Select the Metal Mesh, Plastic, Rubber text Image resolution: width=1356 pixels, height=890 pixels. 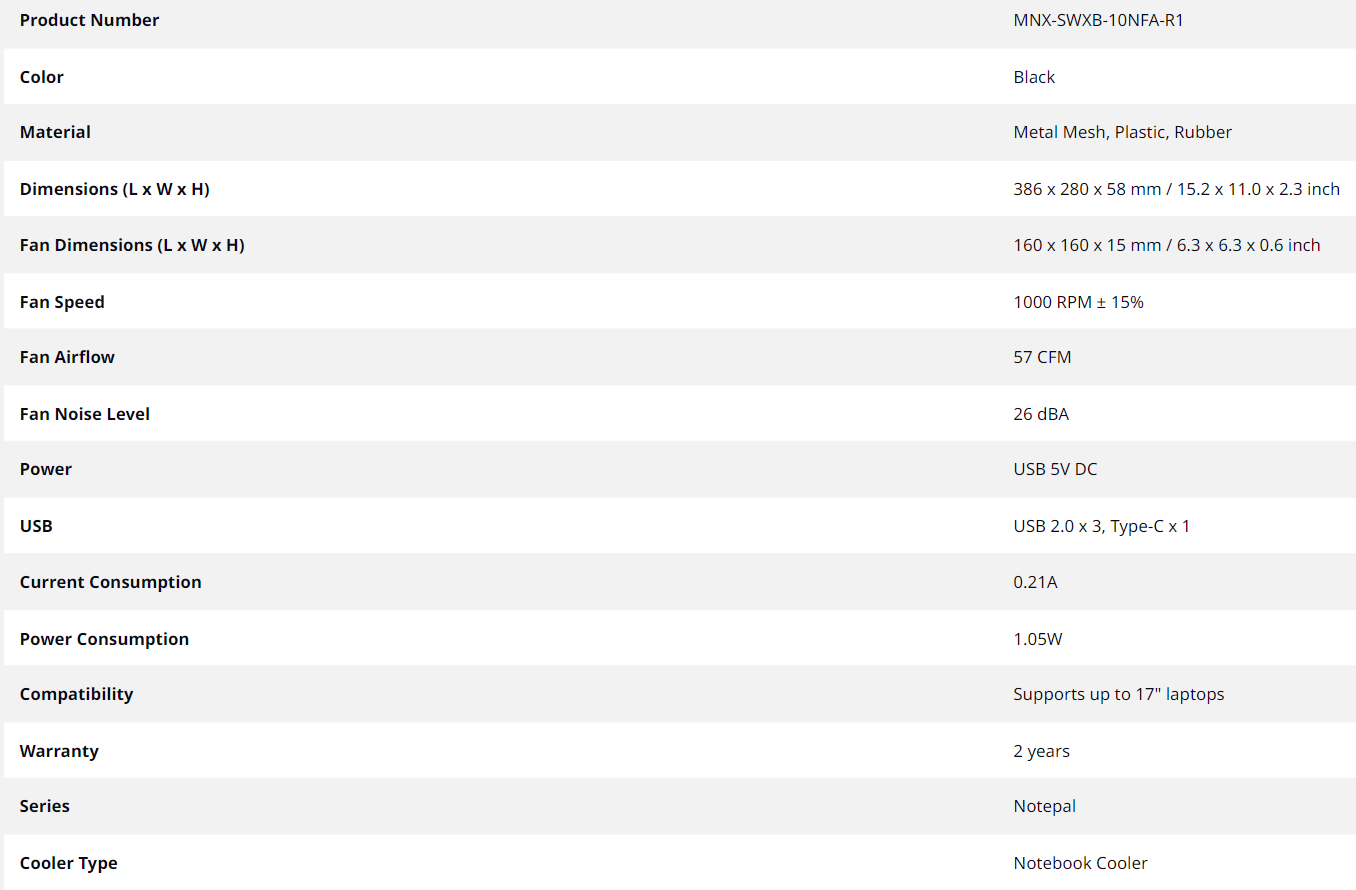[x=1122, y=132]
